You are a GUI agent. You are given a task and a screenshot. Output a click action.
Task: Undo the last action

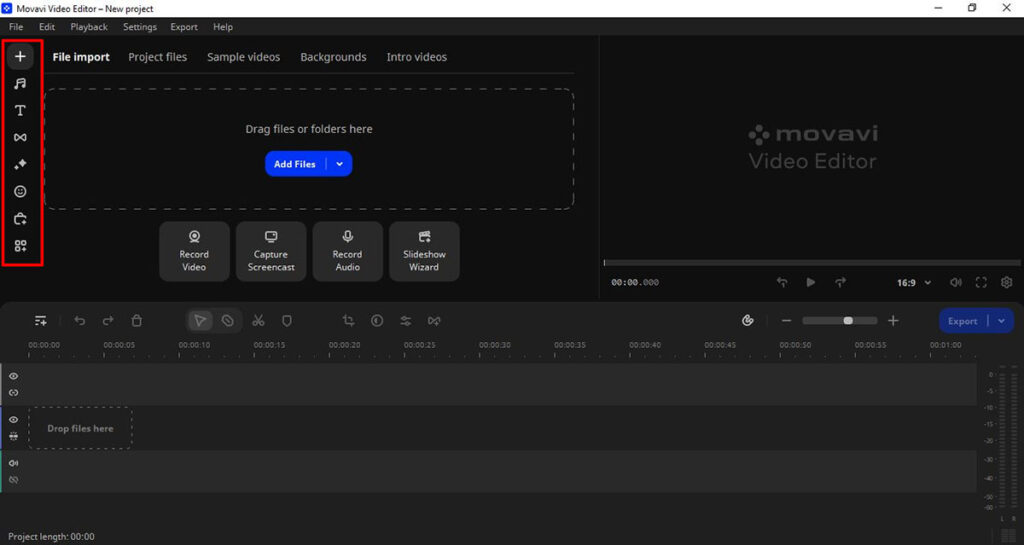pos(80,320)
